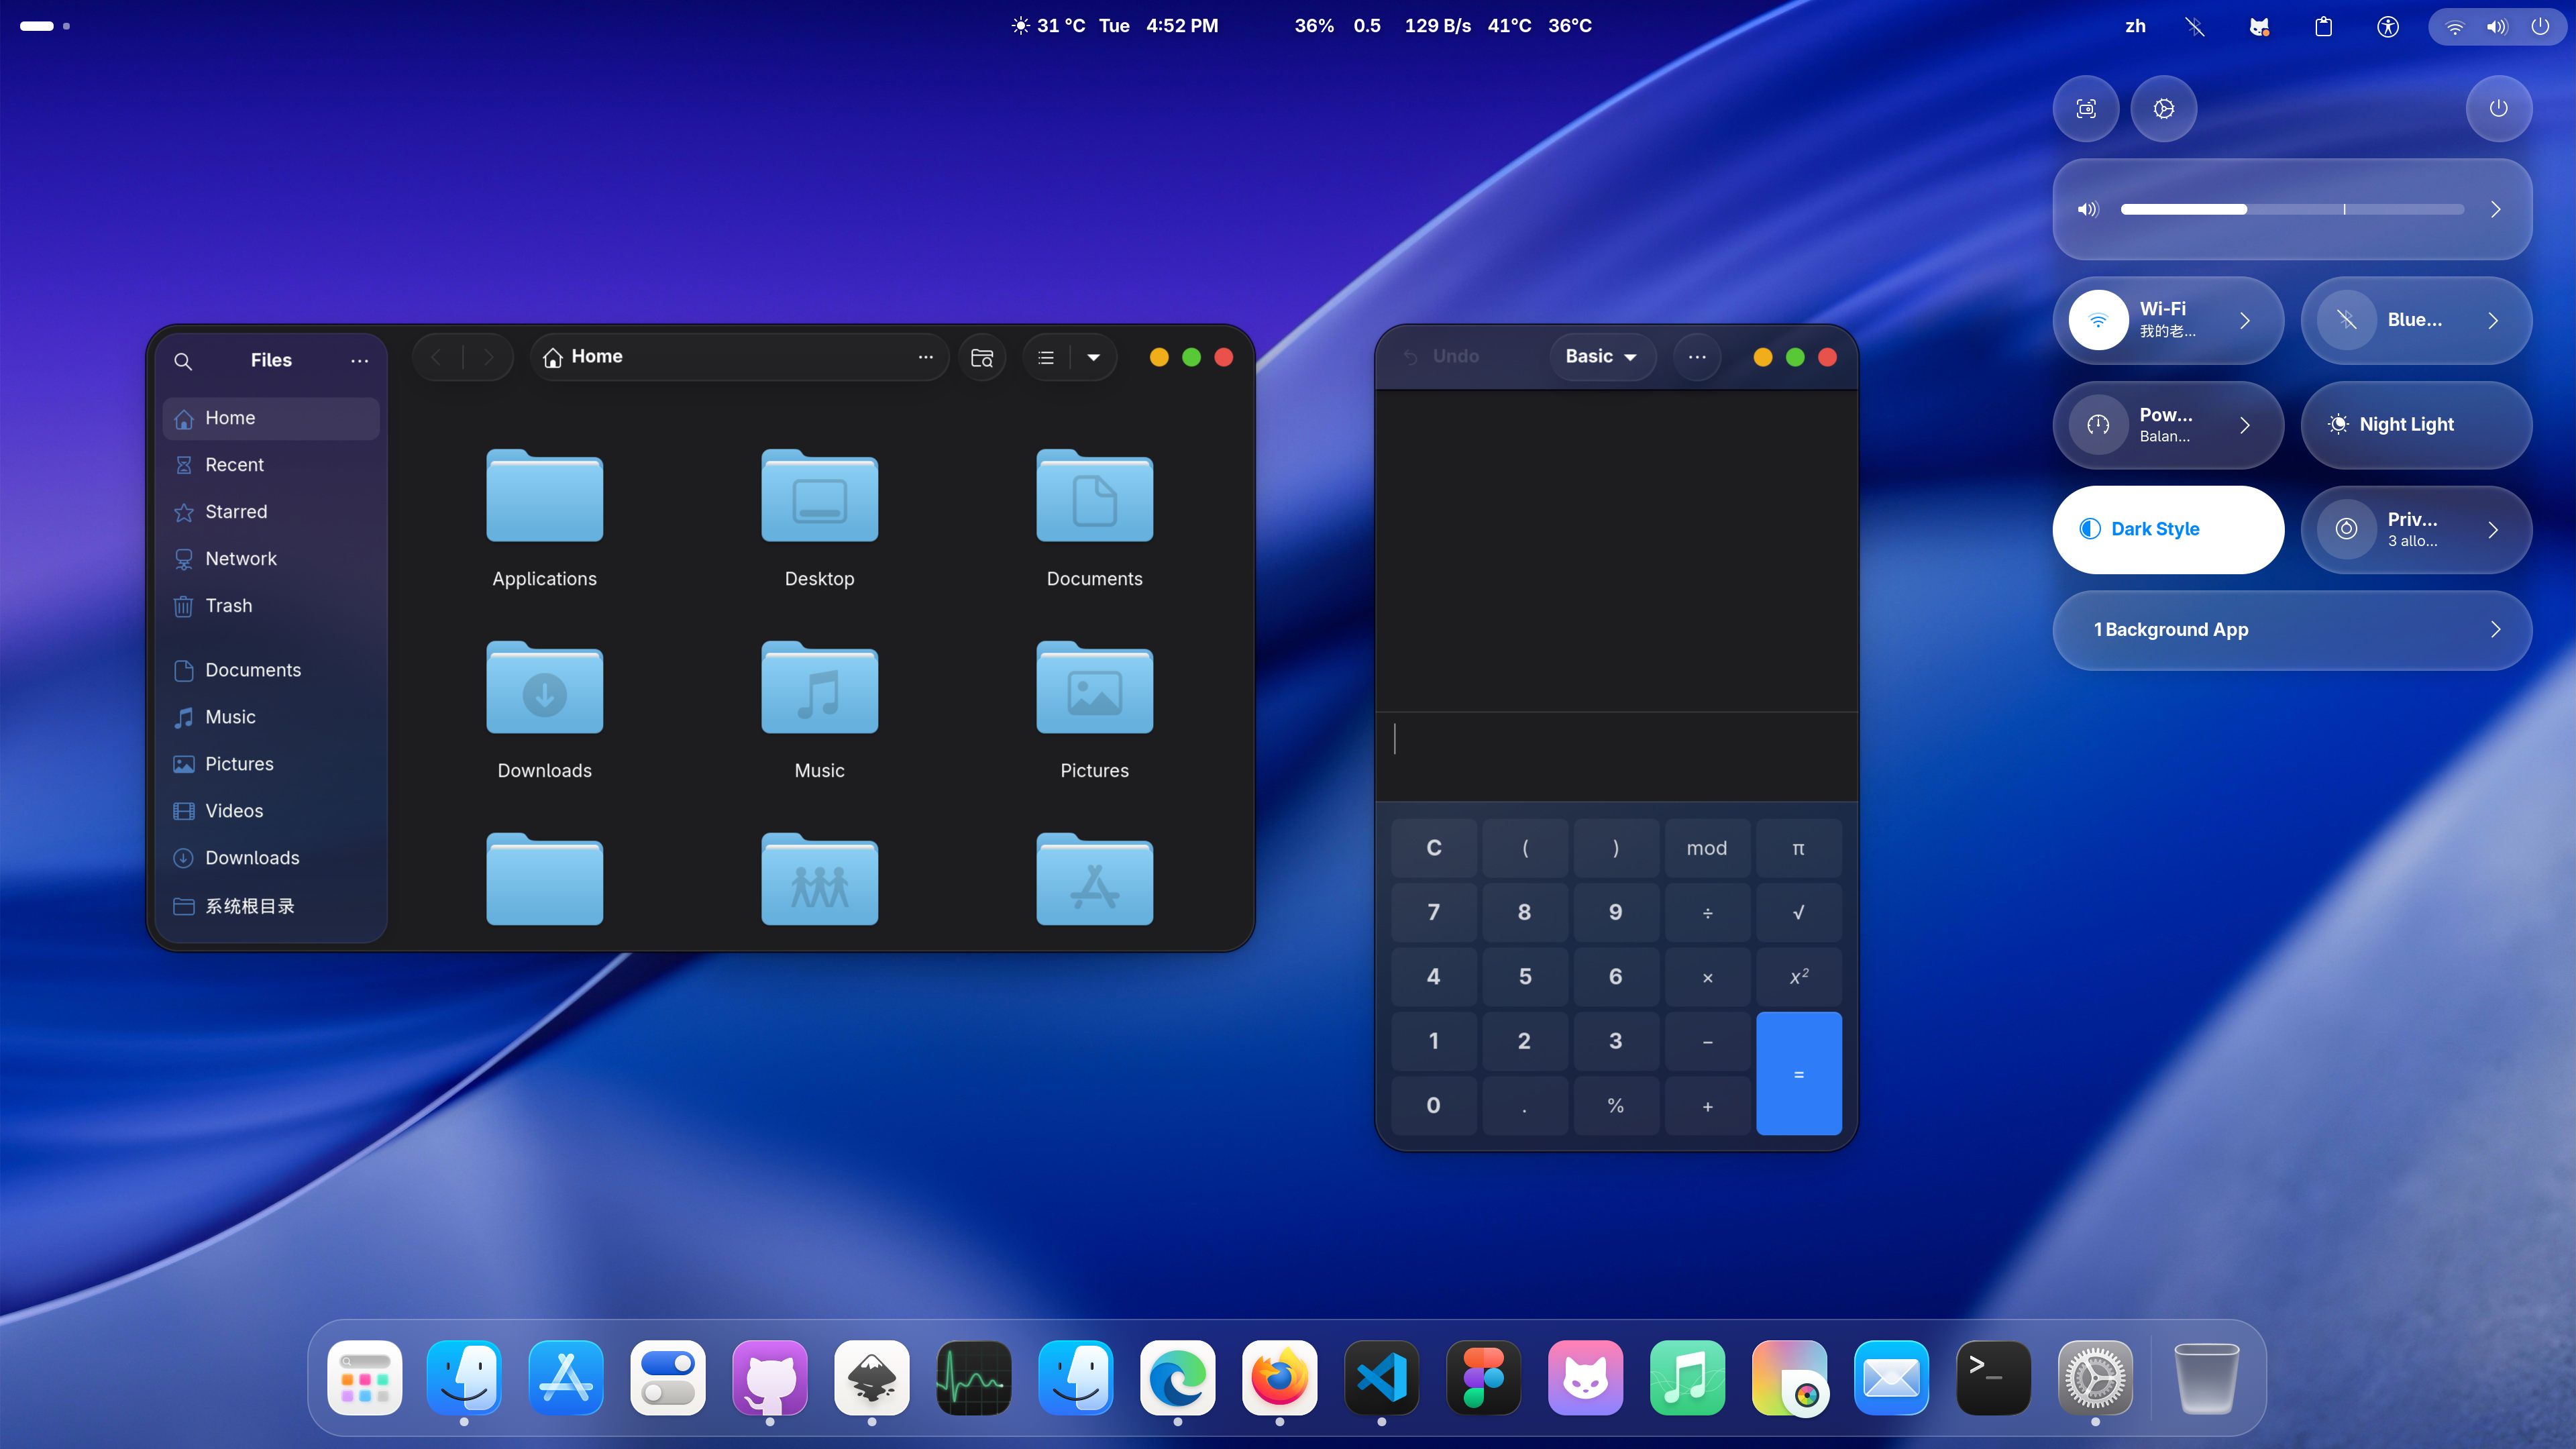Toggle Dark Style in quick settings
Screen dimensions: 2576x1449
[x=2167, y=529]
